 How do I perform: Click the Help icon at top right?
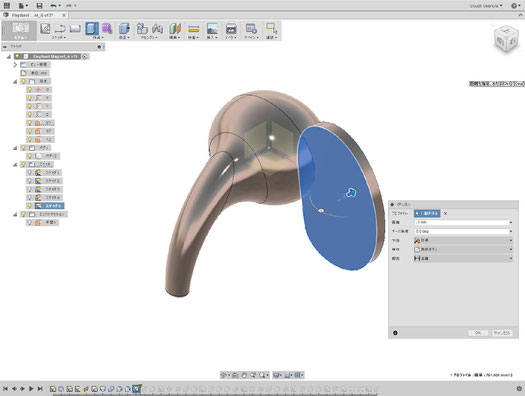(514, 5)
